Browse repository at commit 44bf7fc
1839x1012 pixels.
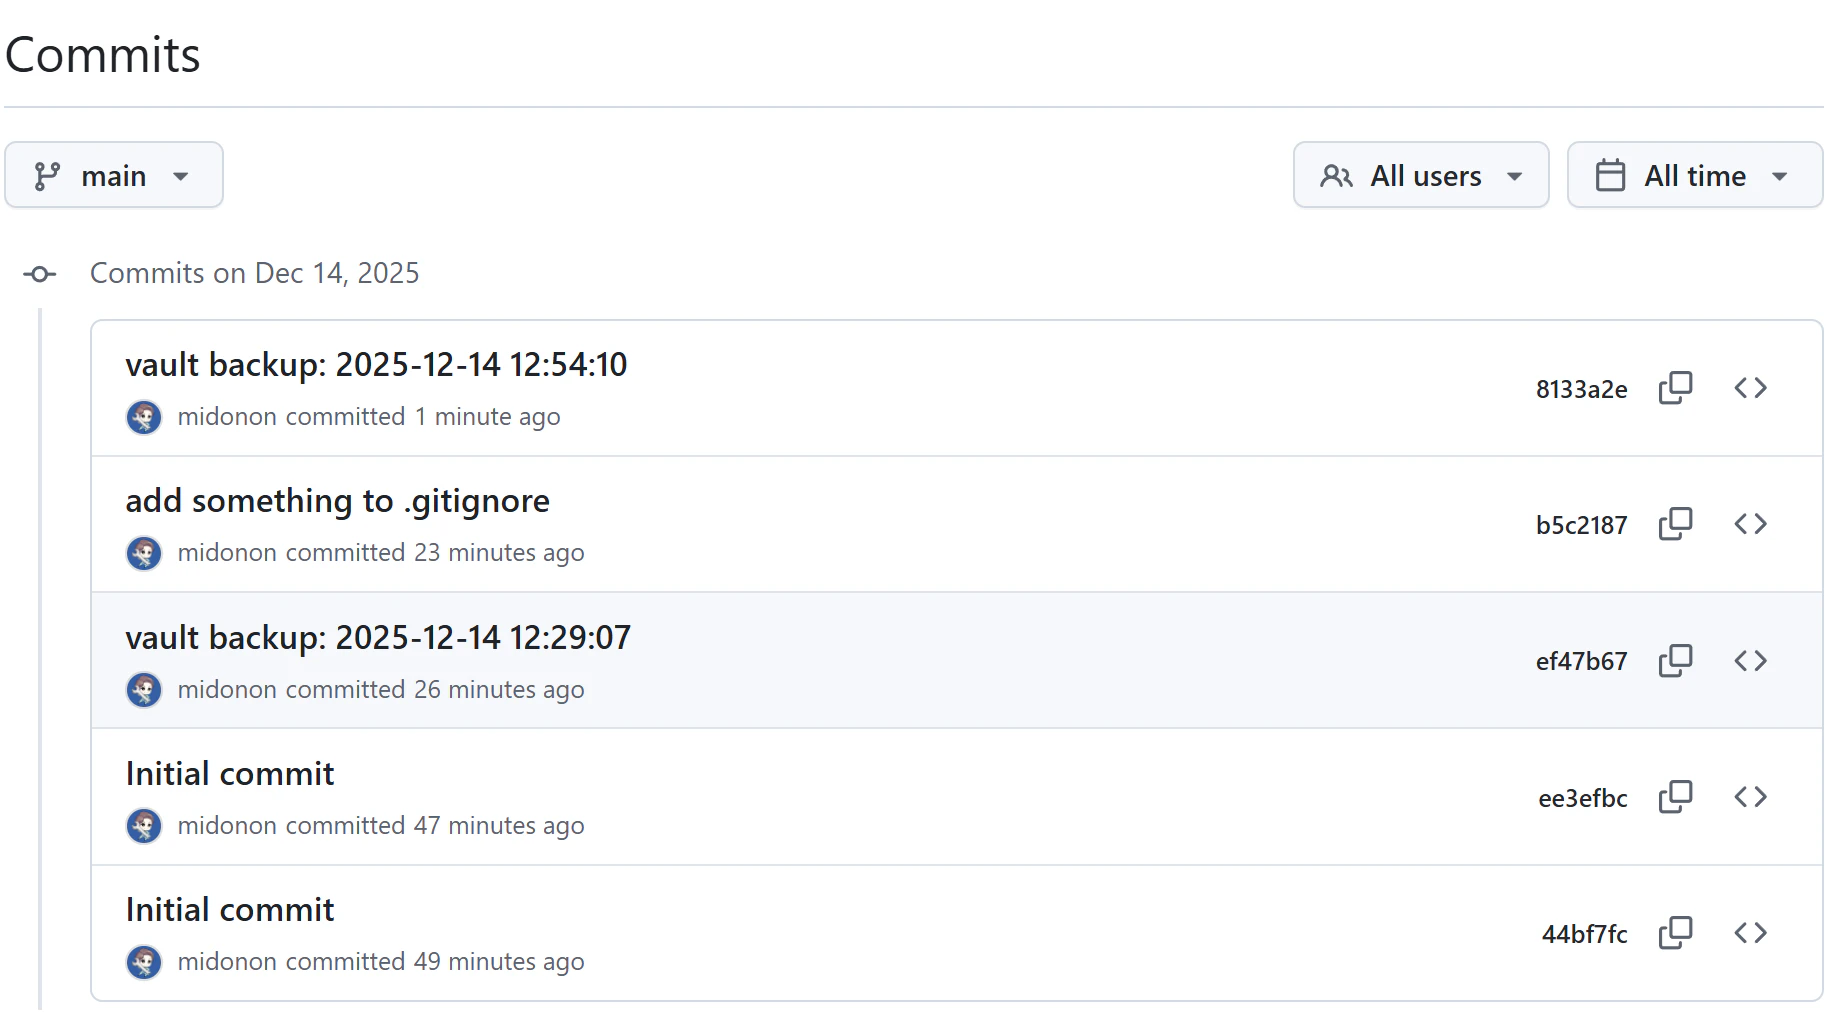(x=1750, y=933)
